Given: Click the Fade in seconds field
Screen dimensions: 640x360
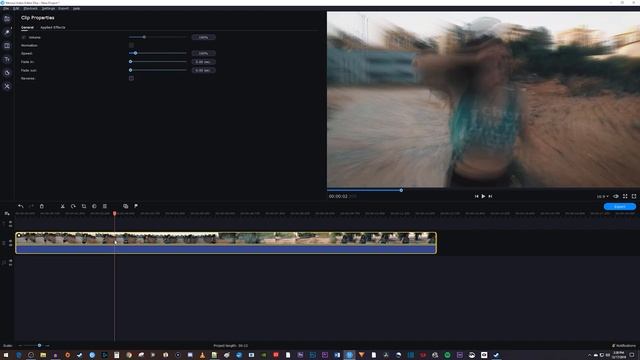Looking at the screenshot, I should coord(203,62).
